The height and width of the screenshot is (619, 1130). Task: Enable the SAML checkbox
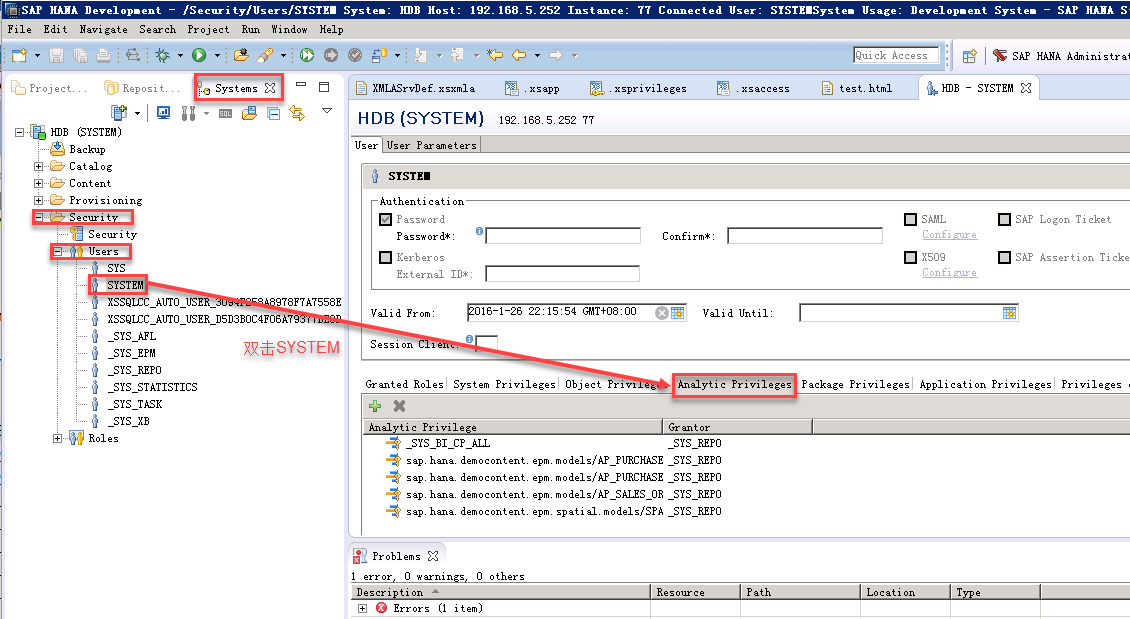click(911, 219)
